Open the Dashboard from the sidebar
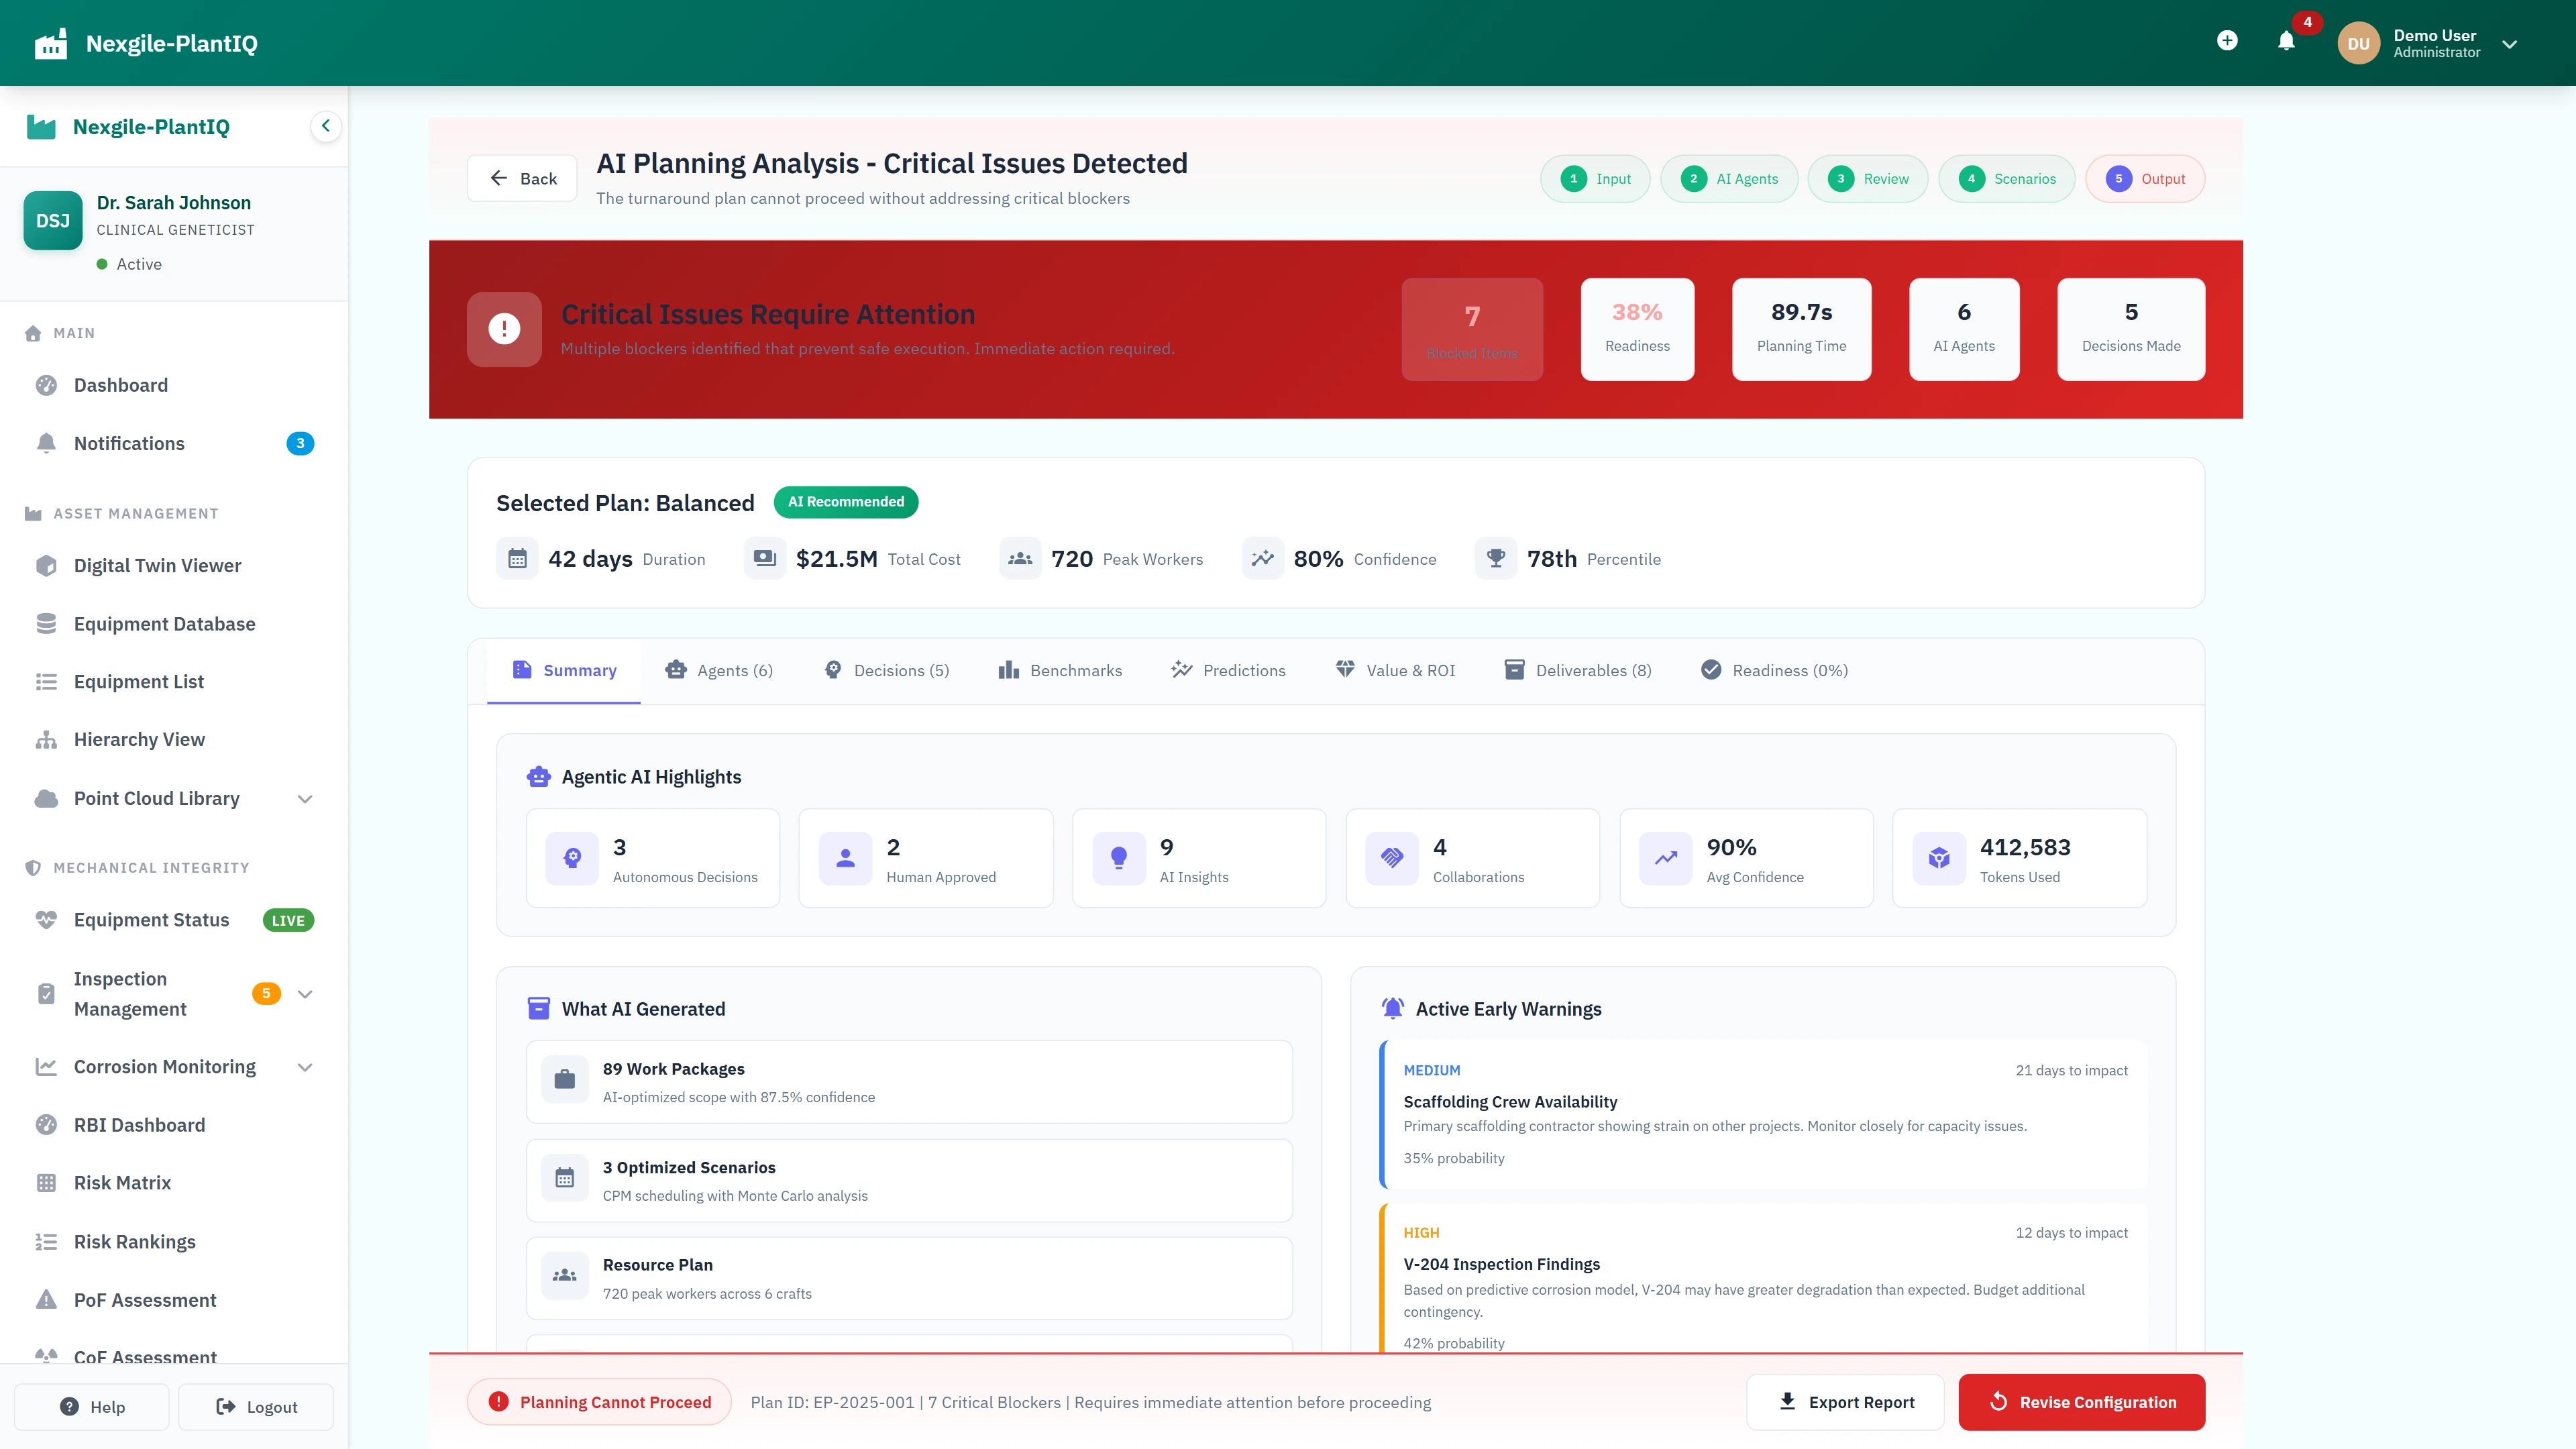 120,385
